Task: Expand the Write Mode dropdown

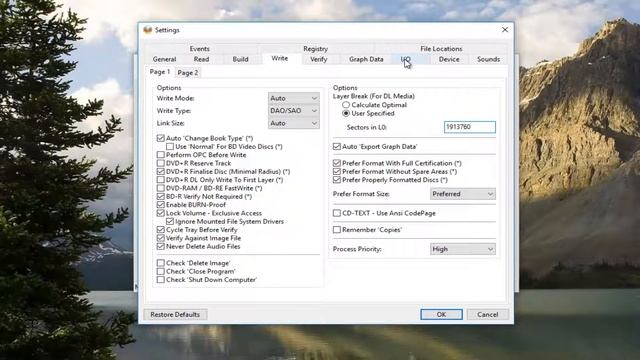Action: (x=293, y=98)
